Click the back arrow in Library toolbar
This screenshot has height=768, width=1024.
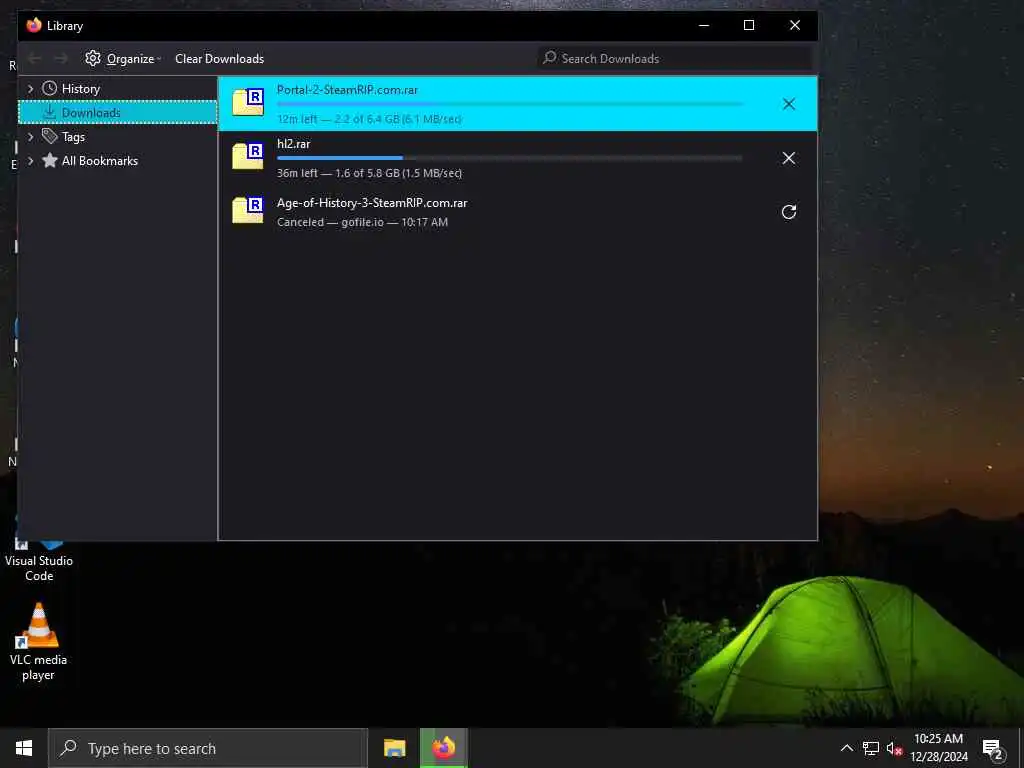point(35,58)
